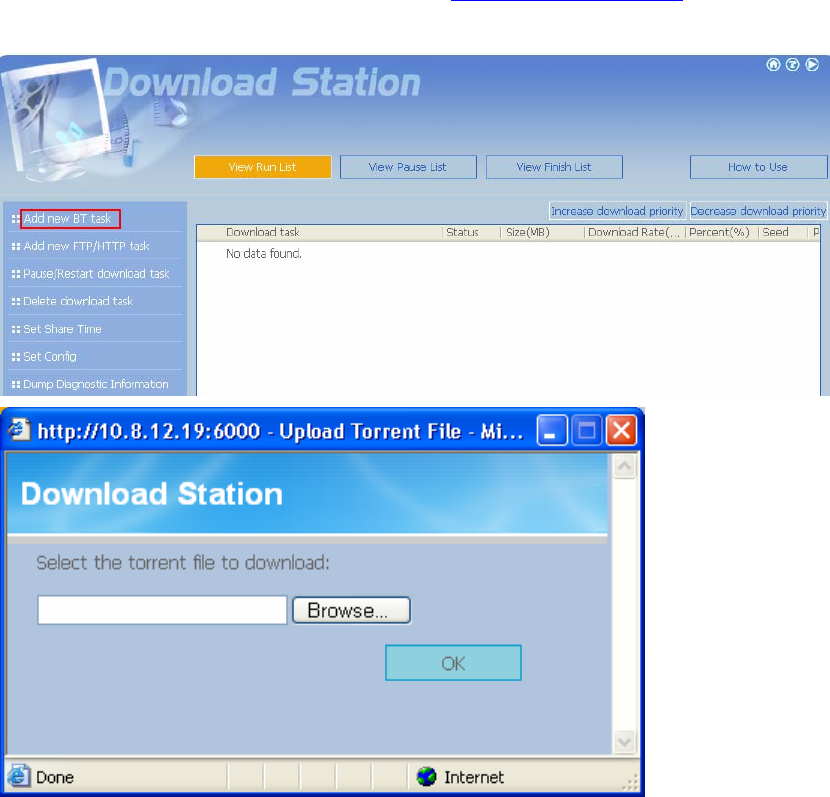Click the dialog scrollbar up arrow
The height and width of the screenshot is (797, 830).
[625, 466]
